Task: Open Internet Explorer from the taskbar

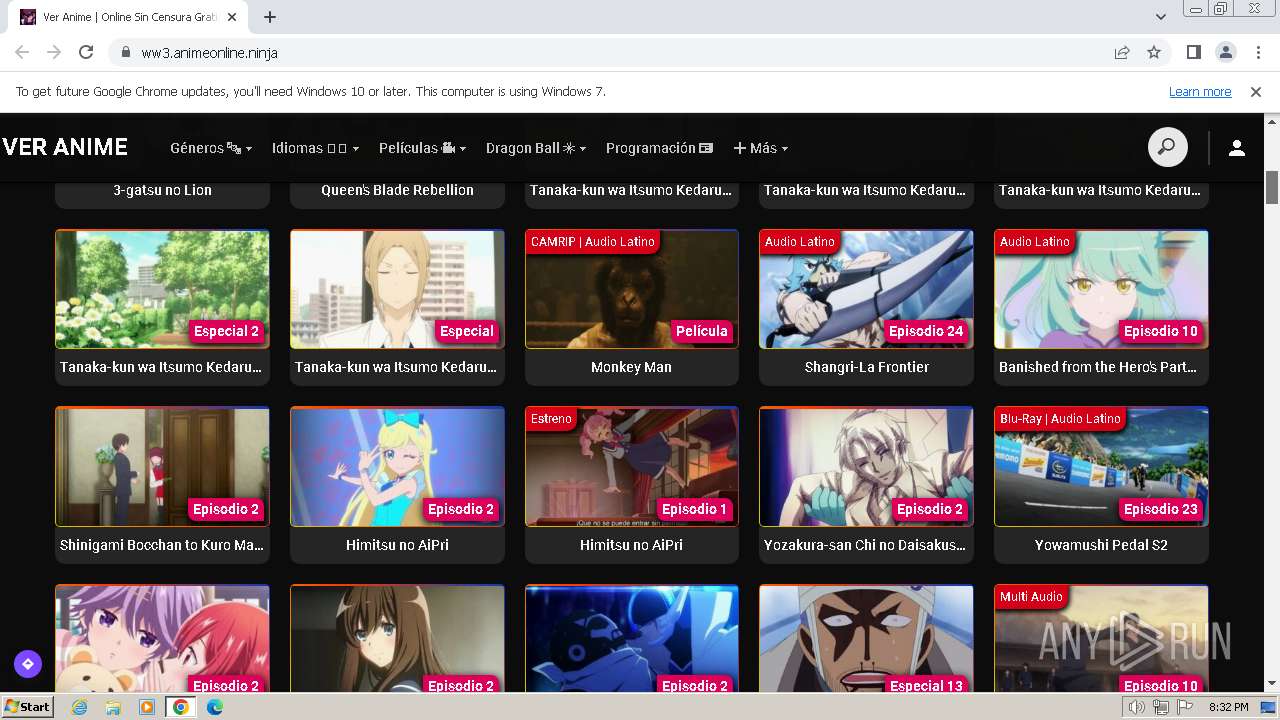Action: pyautogui.click(x=79, y=707)
